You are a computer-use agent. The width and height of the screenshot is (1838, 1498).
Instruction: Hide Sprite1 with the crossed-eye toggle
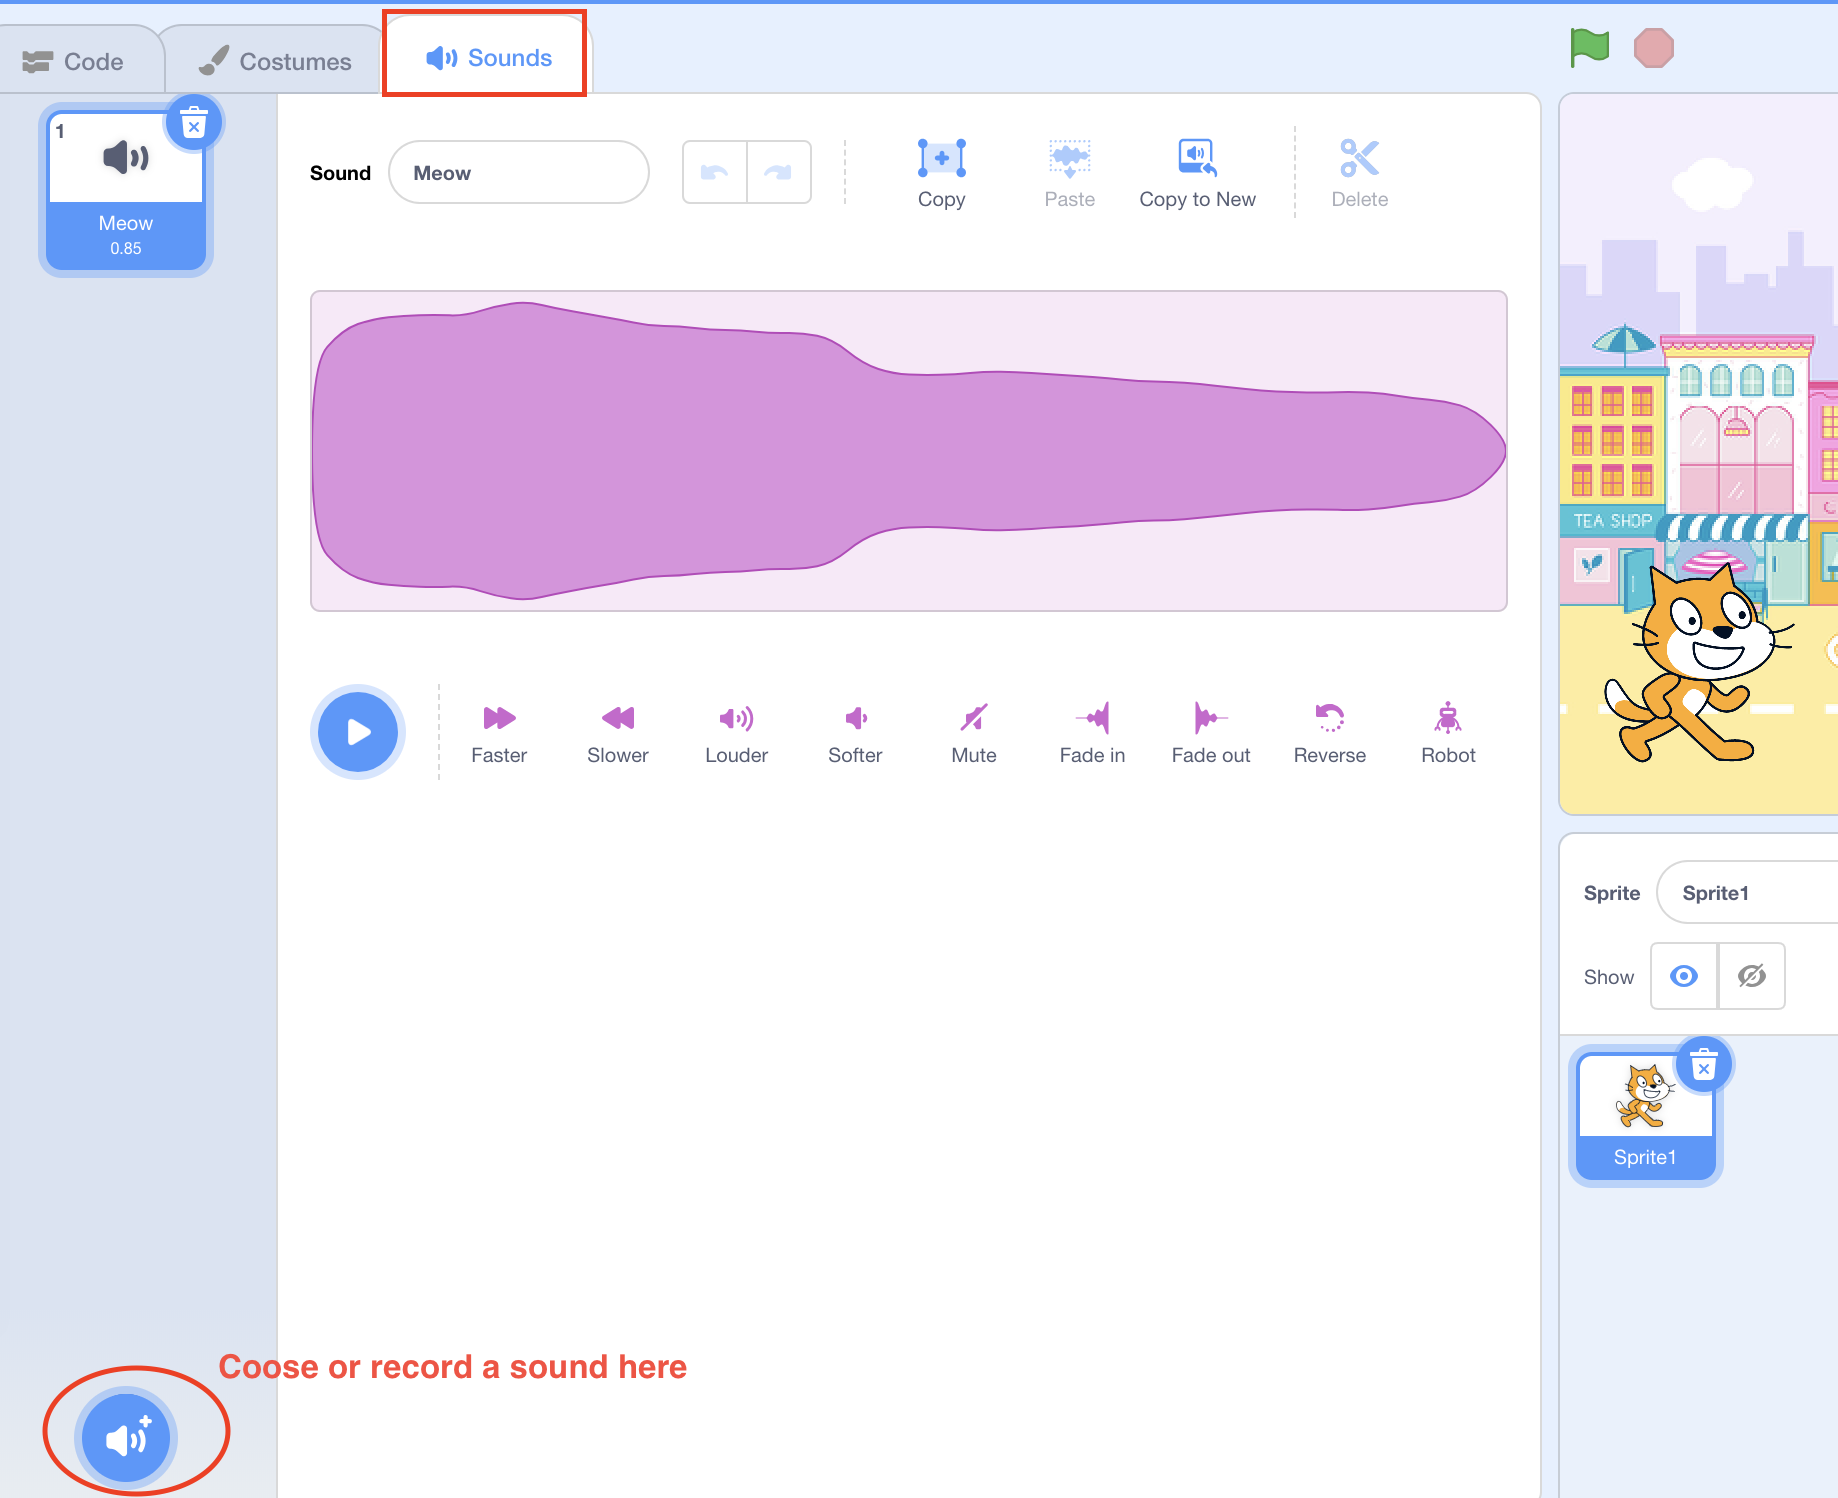tap(1751, 976)
